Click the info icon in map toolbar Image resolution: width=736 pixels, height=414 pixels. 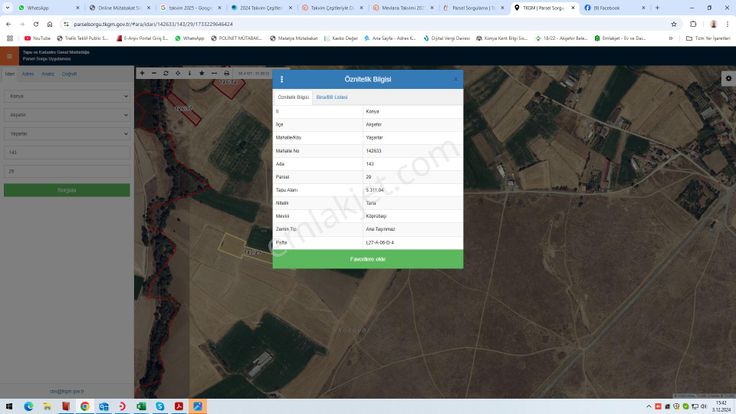click(x=190, y=73)
